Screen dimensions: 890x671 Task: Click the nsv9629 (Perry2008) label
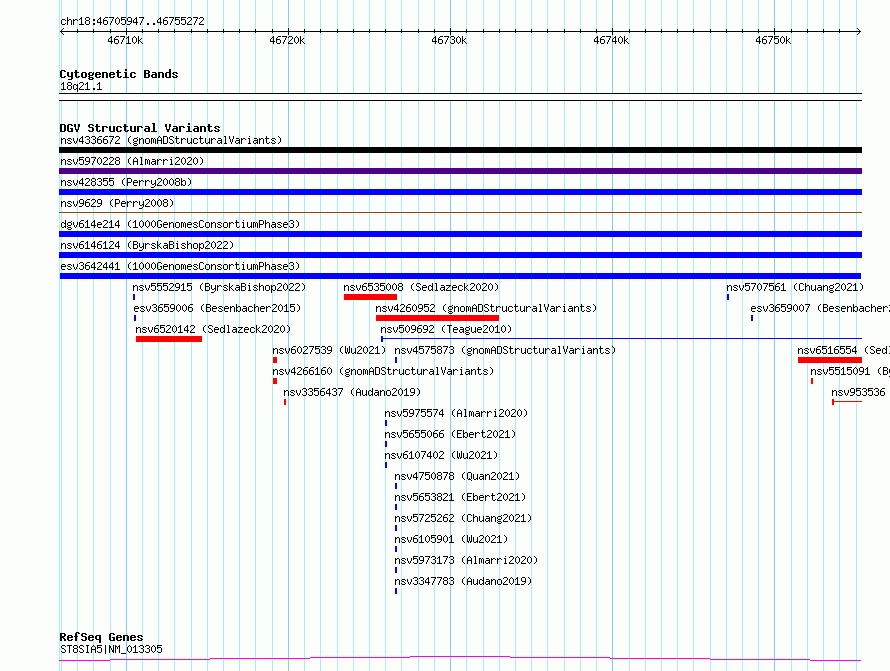click(117, 203)
